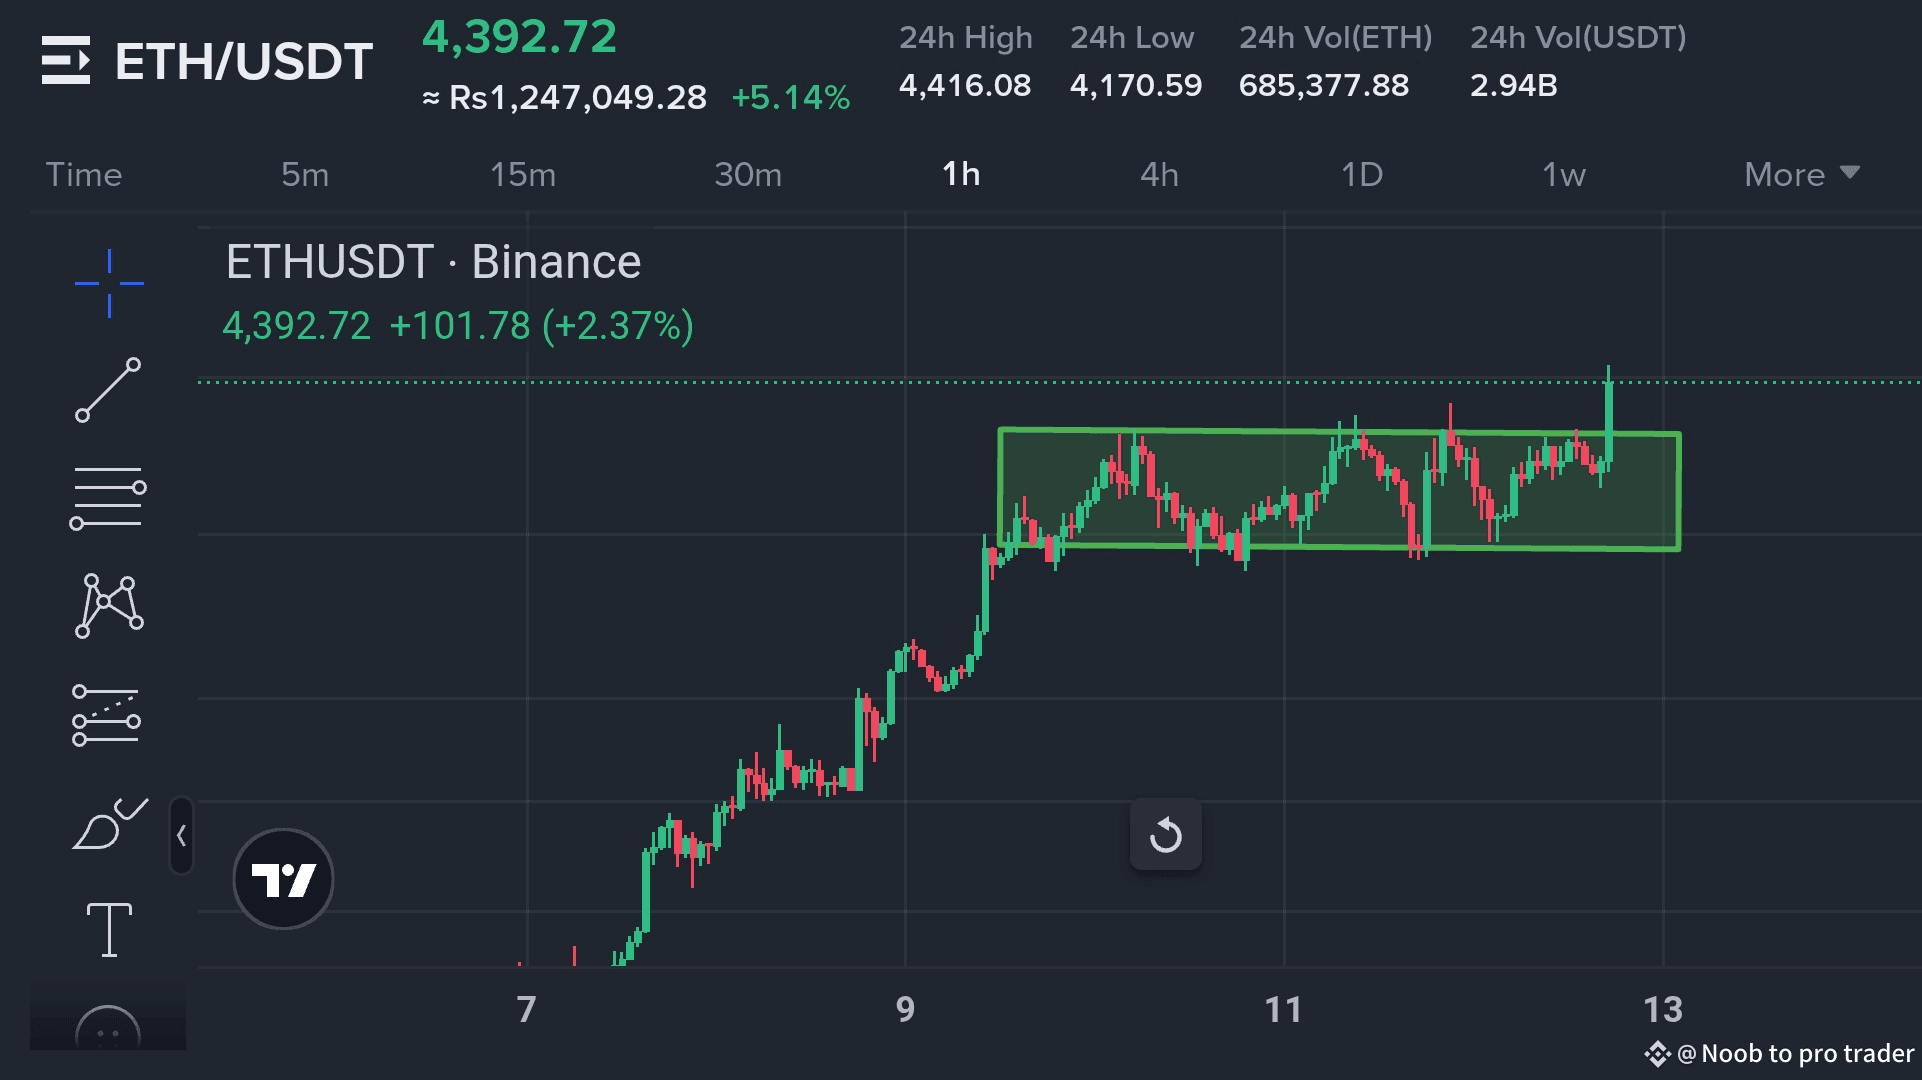Select the trend line drawing tool

[108, 390]
